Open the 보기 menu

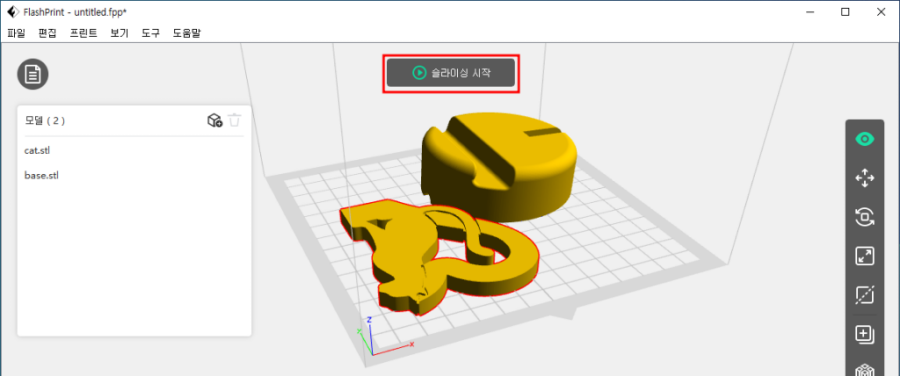119,33
